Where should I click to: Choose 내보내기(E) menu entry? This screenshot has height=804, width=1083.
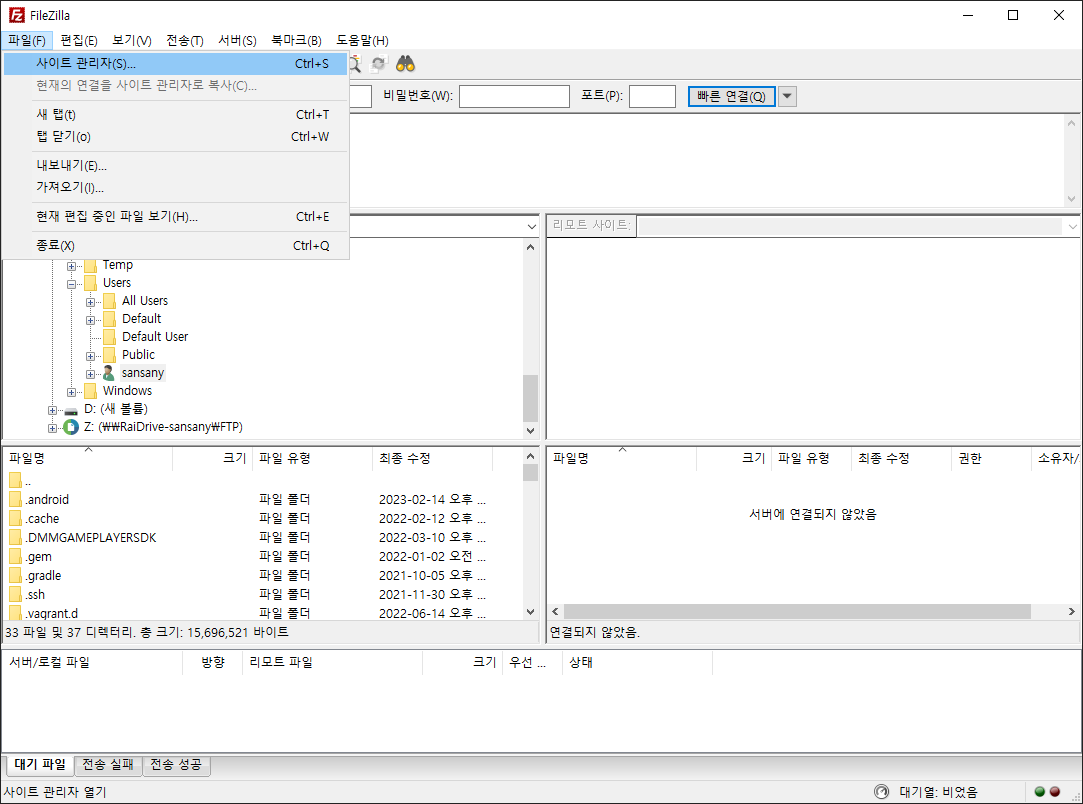175,166
